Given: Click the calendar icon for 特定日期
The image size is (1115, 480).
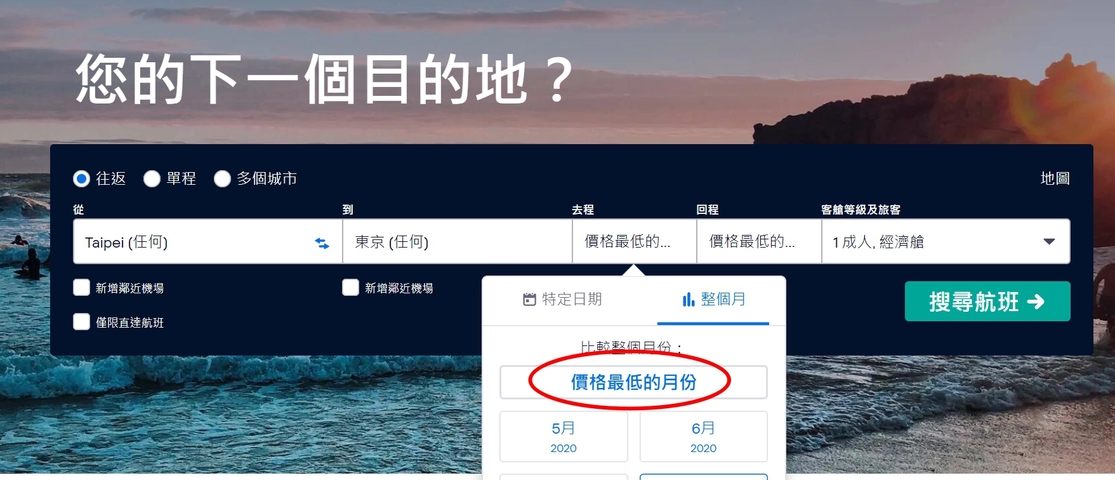Looking at the screenshot, I should coord(529,299).
